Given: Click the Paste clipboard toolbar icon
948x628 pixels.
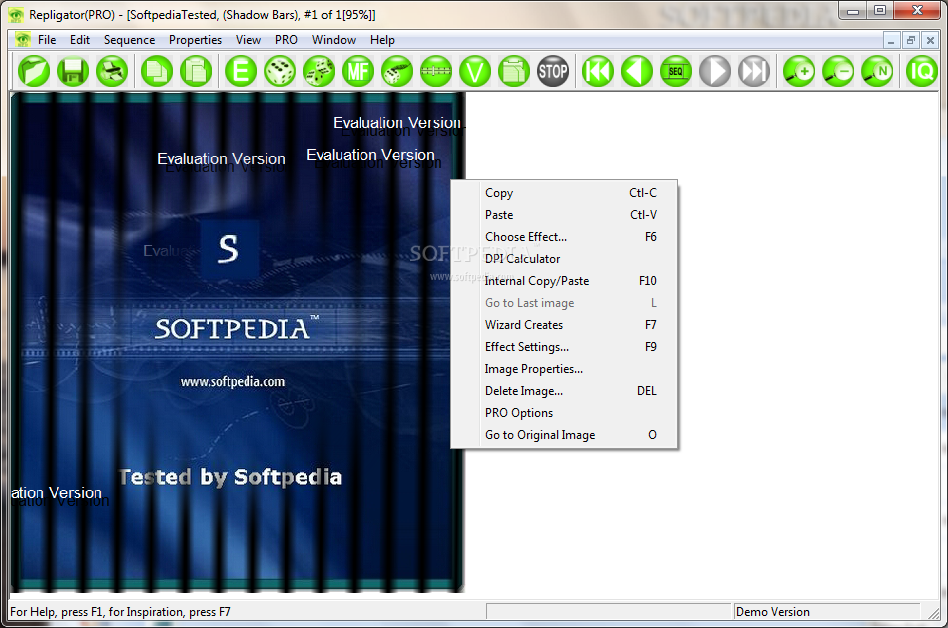Looking at the screenshot, I should (x=196, y=71).
